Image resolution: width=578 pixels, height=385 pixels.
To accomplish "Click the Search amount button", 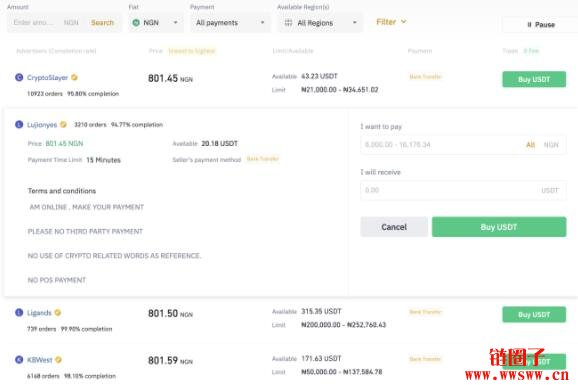I will (102, 23).
